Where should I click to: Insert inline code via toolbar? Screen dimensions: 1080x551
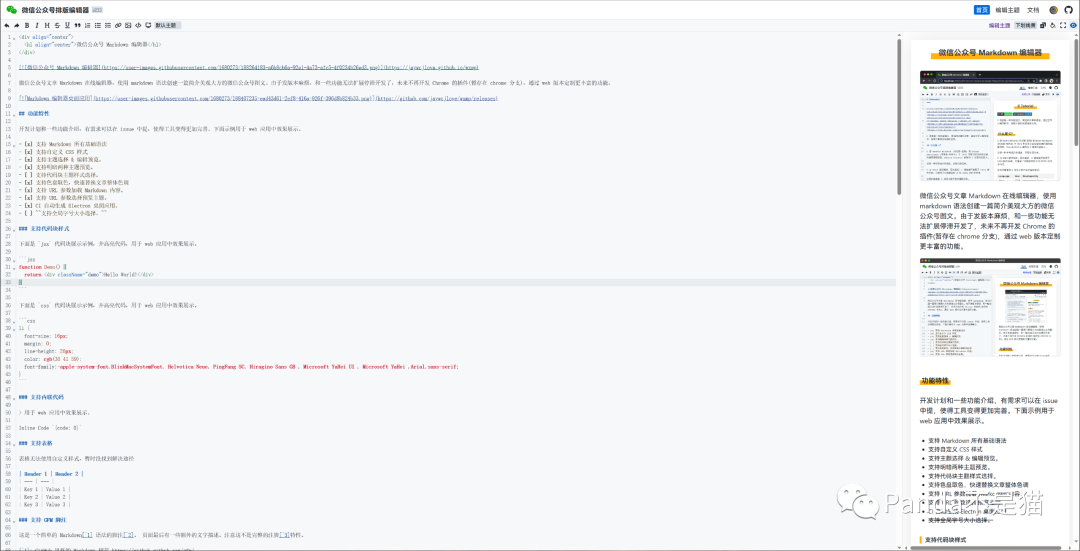point(138,25)
